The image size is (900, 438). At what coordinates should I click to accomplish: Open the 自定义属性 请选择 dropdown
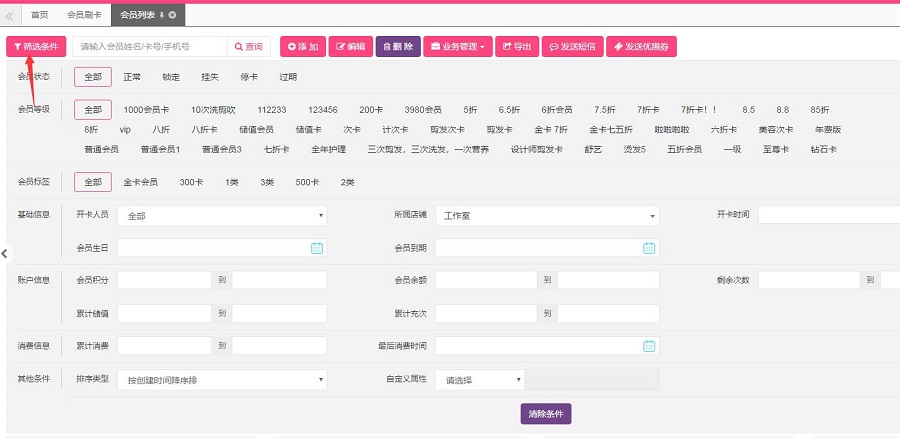coord(480,379)
